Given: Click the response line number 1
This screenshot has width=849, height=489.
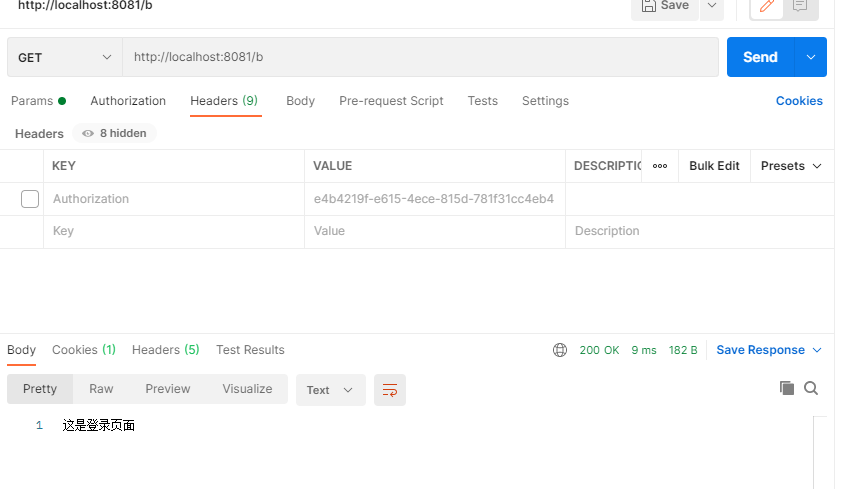Looking at the screenshot, I should [39, 426].
